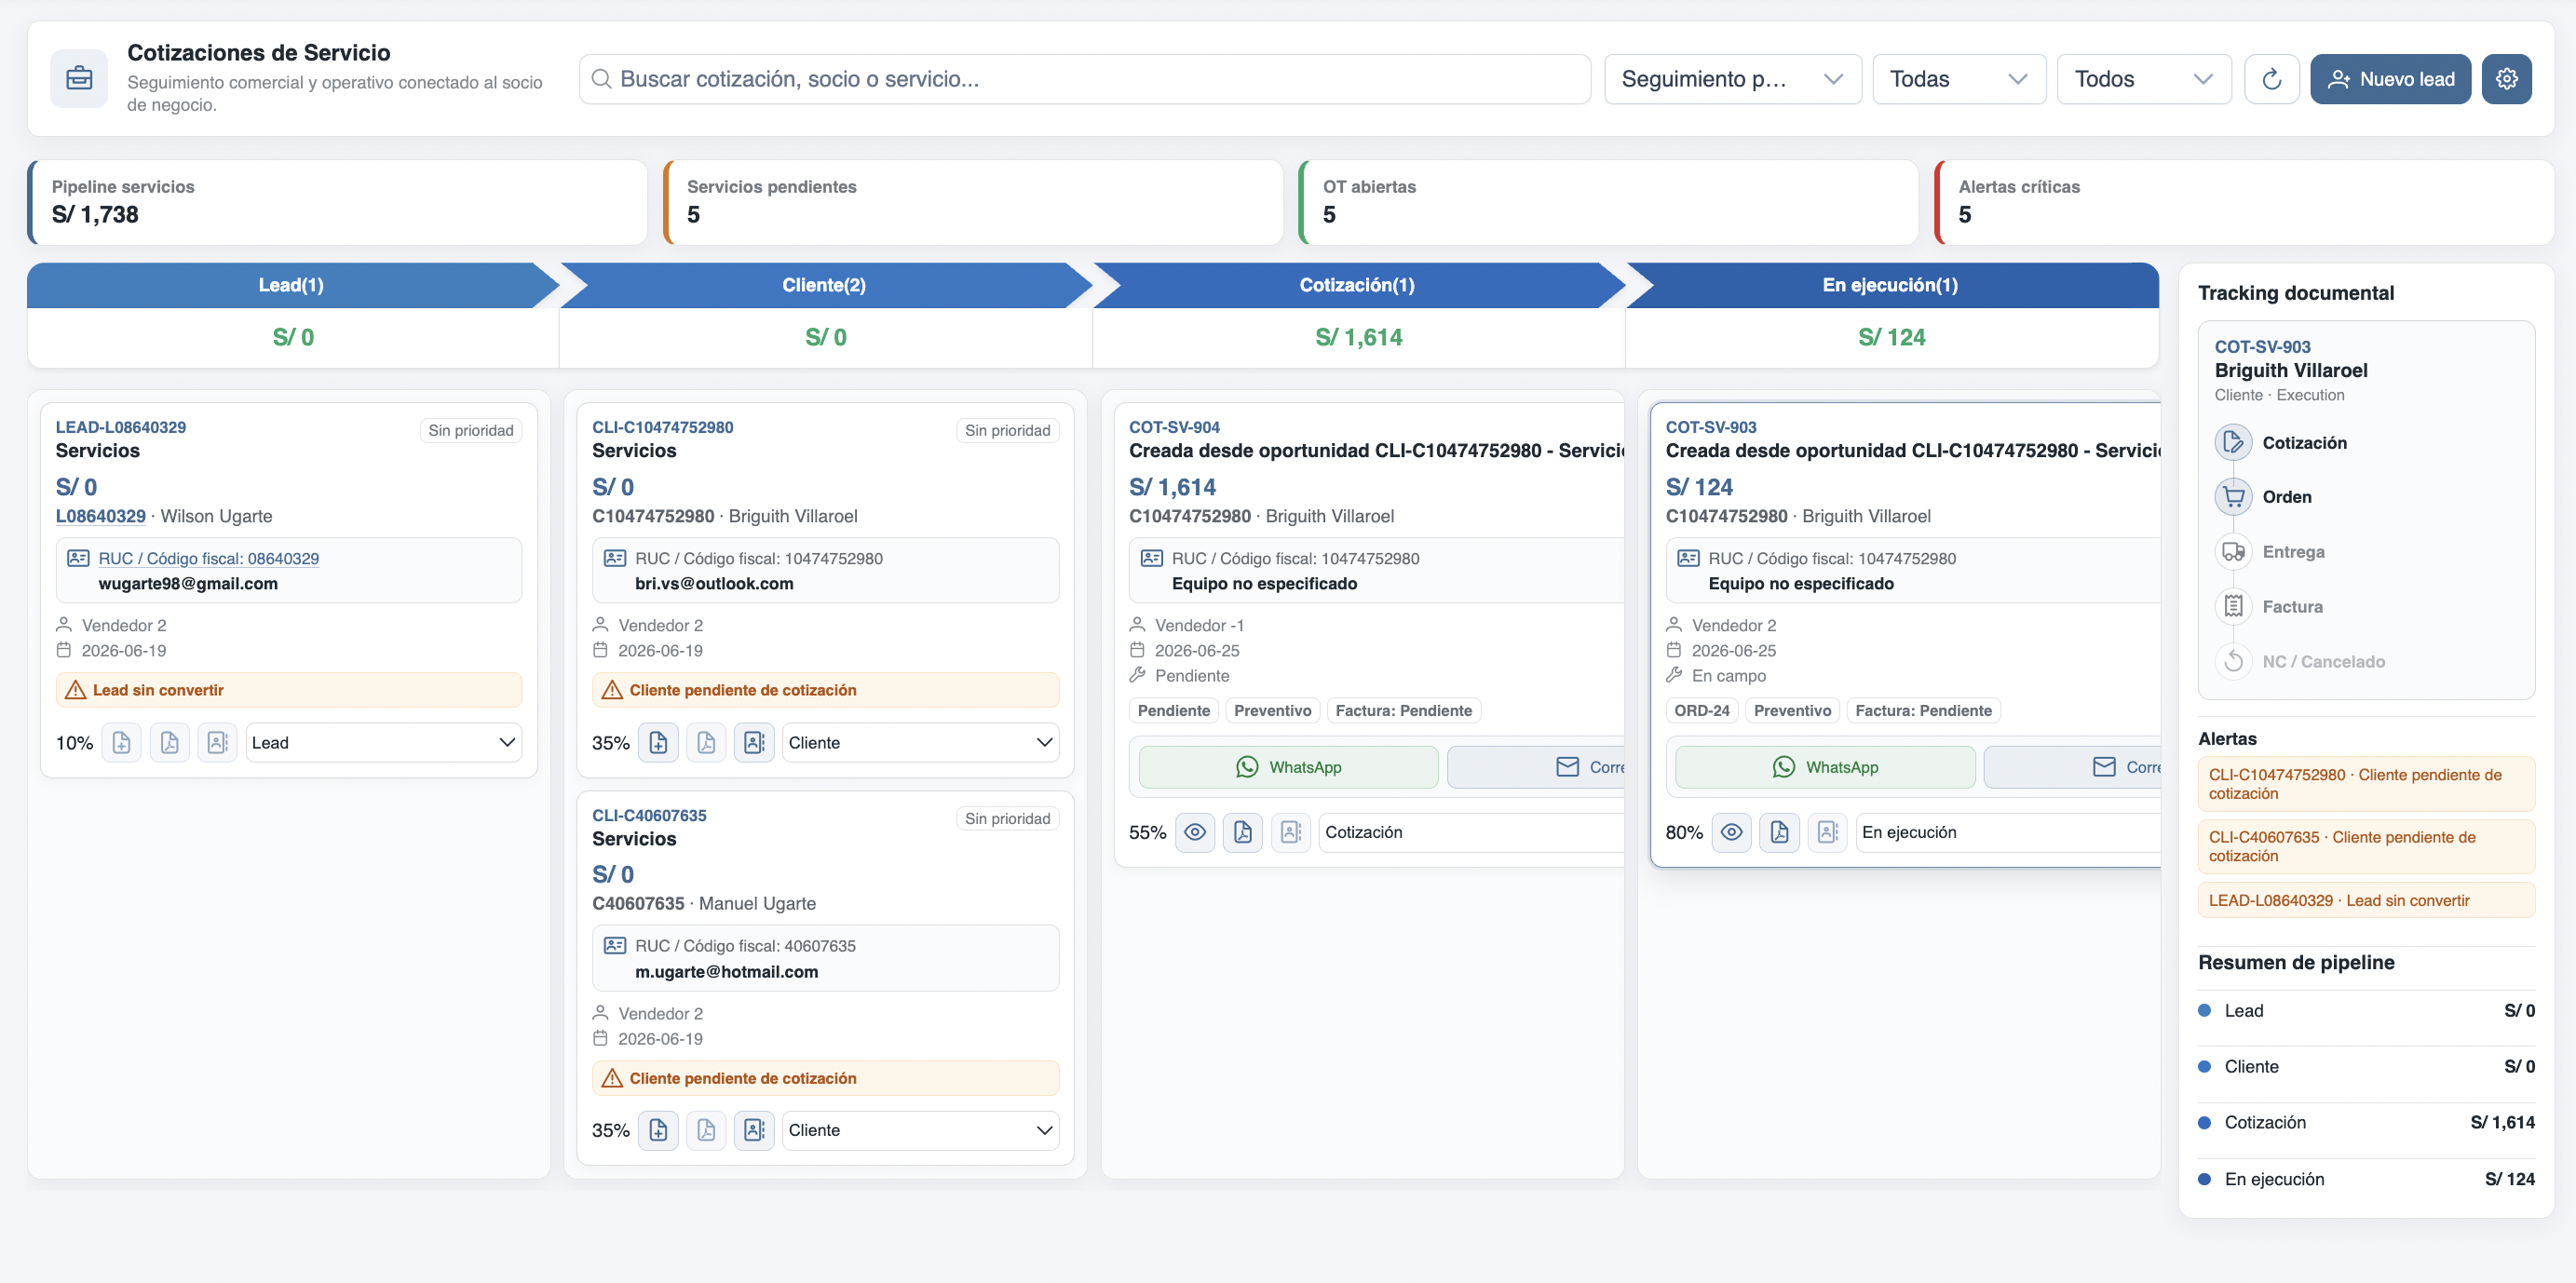Click alert CLI-C10474752980 Cliente pendiente de cotización
The height and width of the screenshot is (1283, 2576).
click(2366, 784)
